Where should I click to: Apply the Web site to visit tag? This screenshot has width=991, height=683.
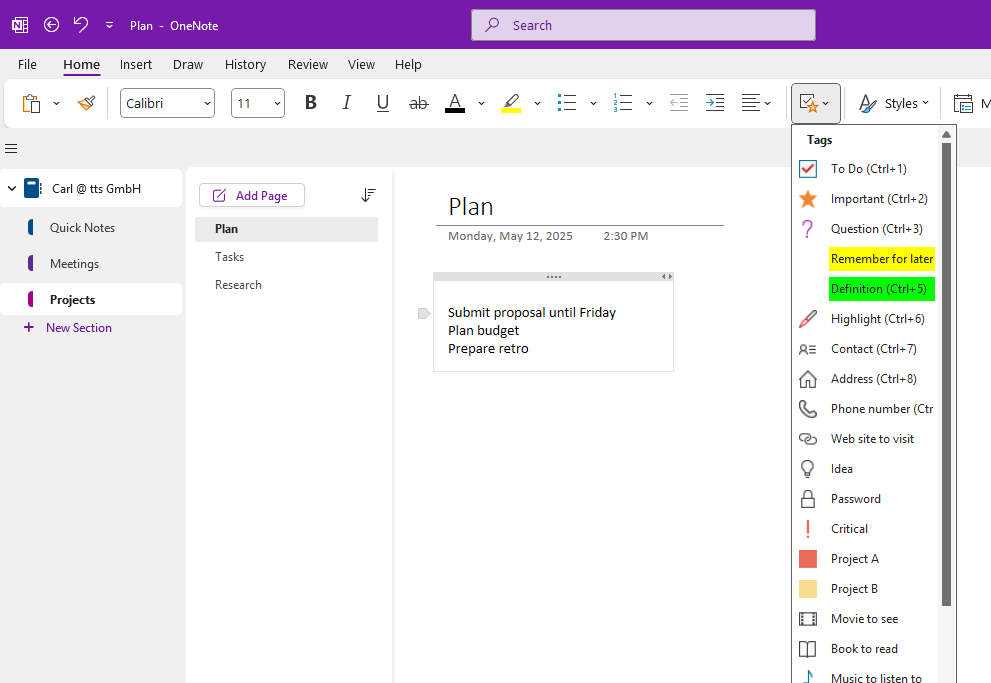(865, 438)
